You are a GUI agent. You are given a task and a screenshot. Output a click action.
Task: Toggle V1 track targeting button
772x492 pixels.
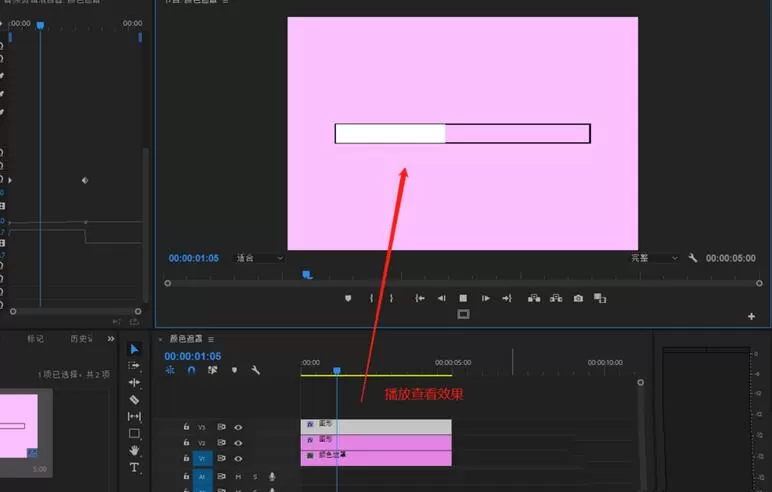click(202, 459)
